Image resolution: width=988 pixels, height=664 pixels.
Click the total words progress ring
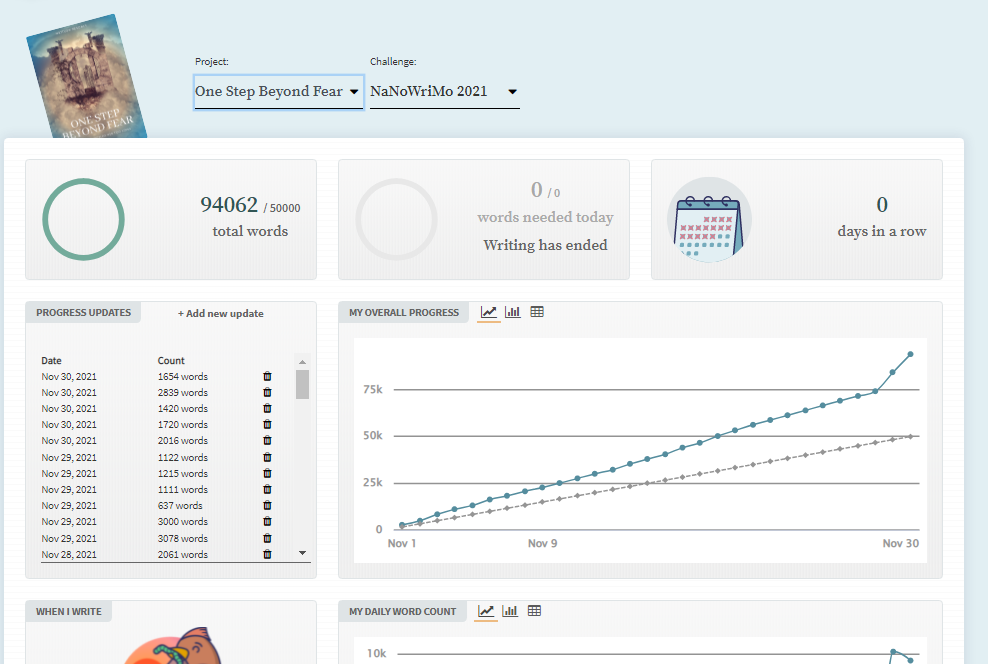tap(83, 220)
